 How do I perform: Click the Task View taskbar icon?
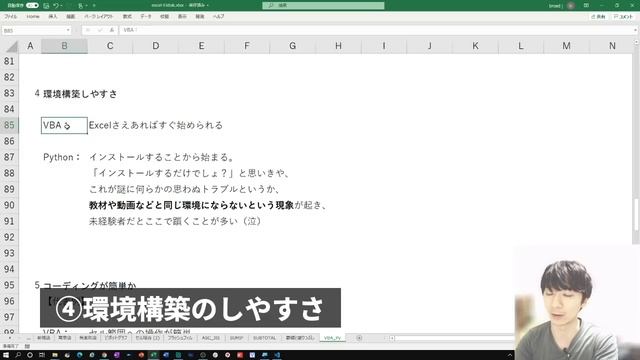click(42, 355)
